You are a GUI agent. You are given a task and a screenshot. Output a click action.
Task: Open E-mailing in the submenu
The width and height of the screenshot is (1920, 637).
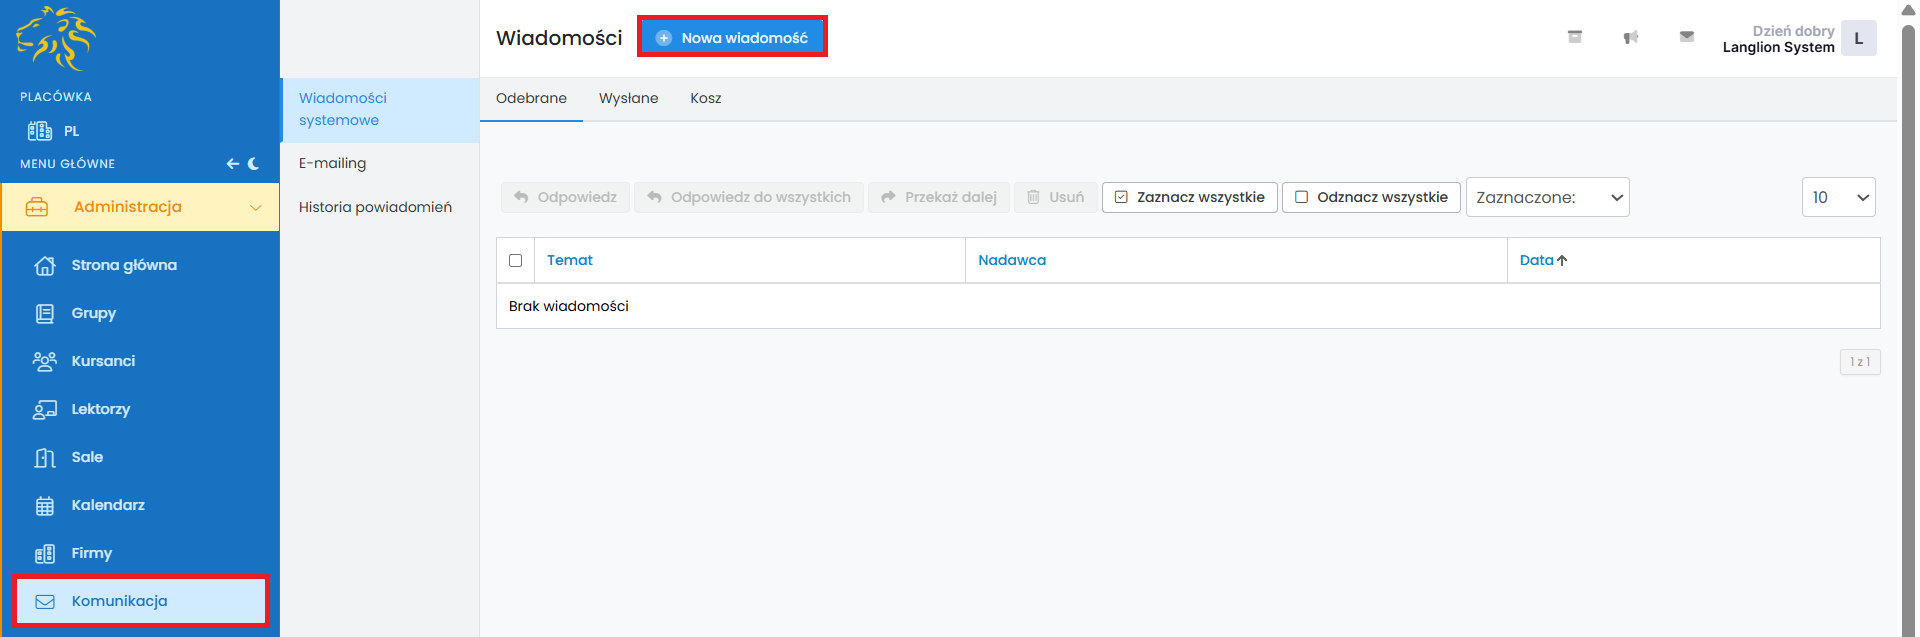coord(332,163)
